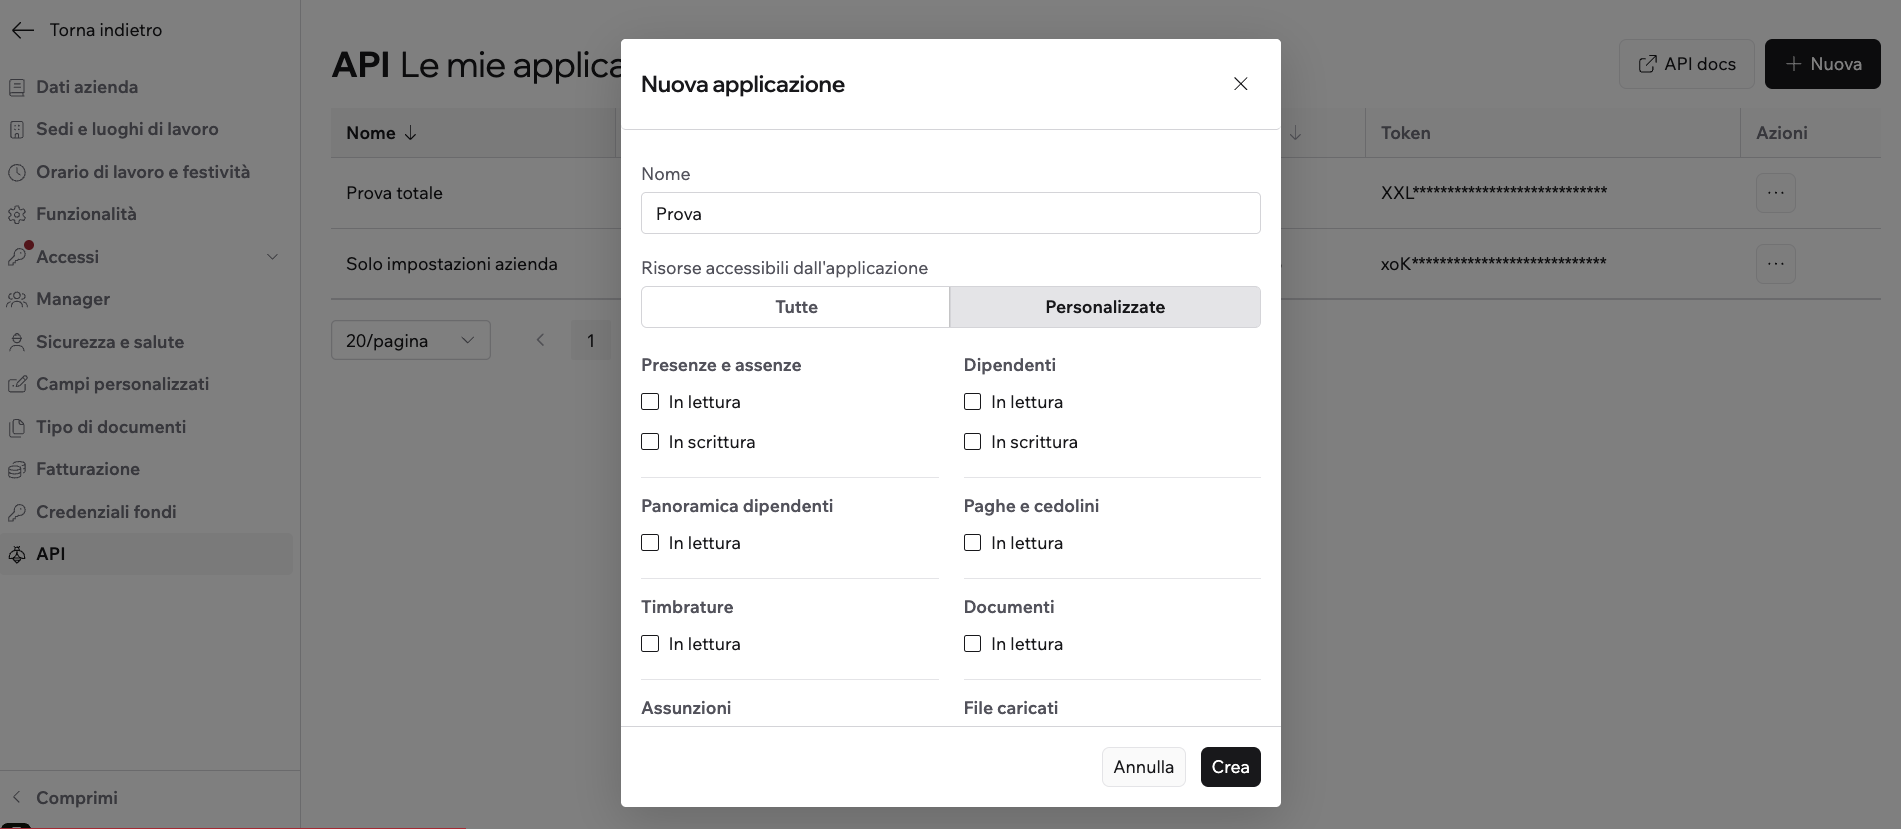
Task: Click the Sedi e luoghi di lavoro building icon
Action: pyautogui.click(x=17, y=130)
